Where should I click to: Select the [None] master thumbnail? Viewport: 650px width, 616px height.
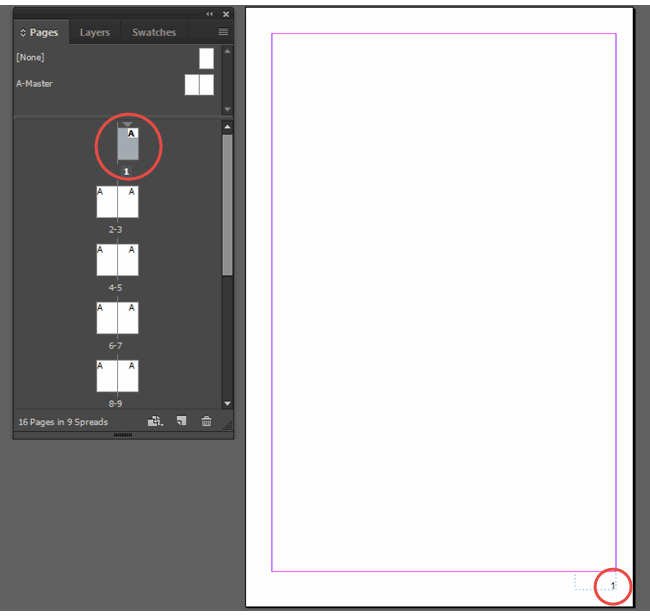point(206,58)
